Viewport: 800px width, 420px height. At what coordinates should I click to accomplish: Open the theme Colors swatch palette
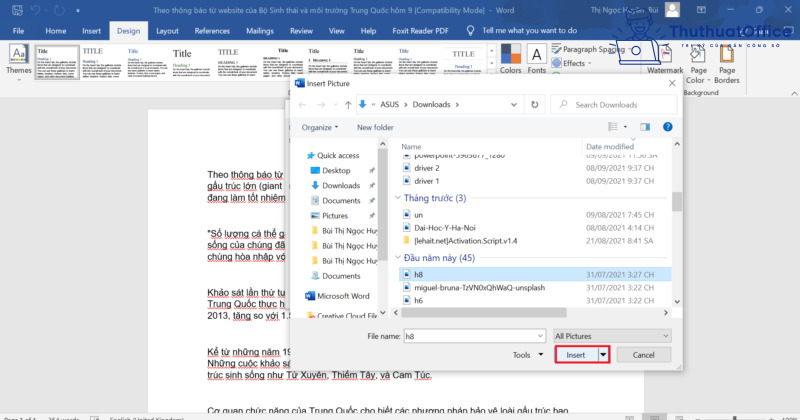[x=510, y=58]
